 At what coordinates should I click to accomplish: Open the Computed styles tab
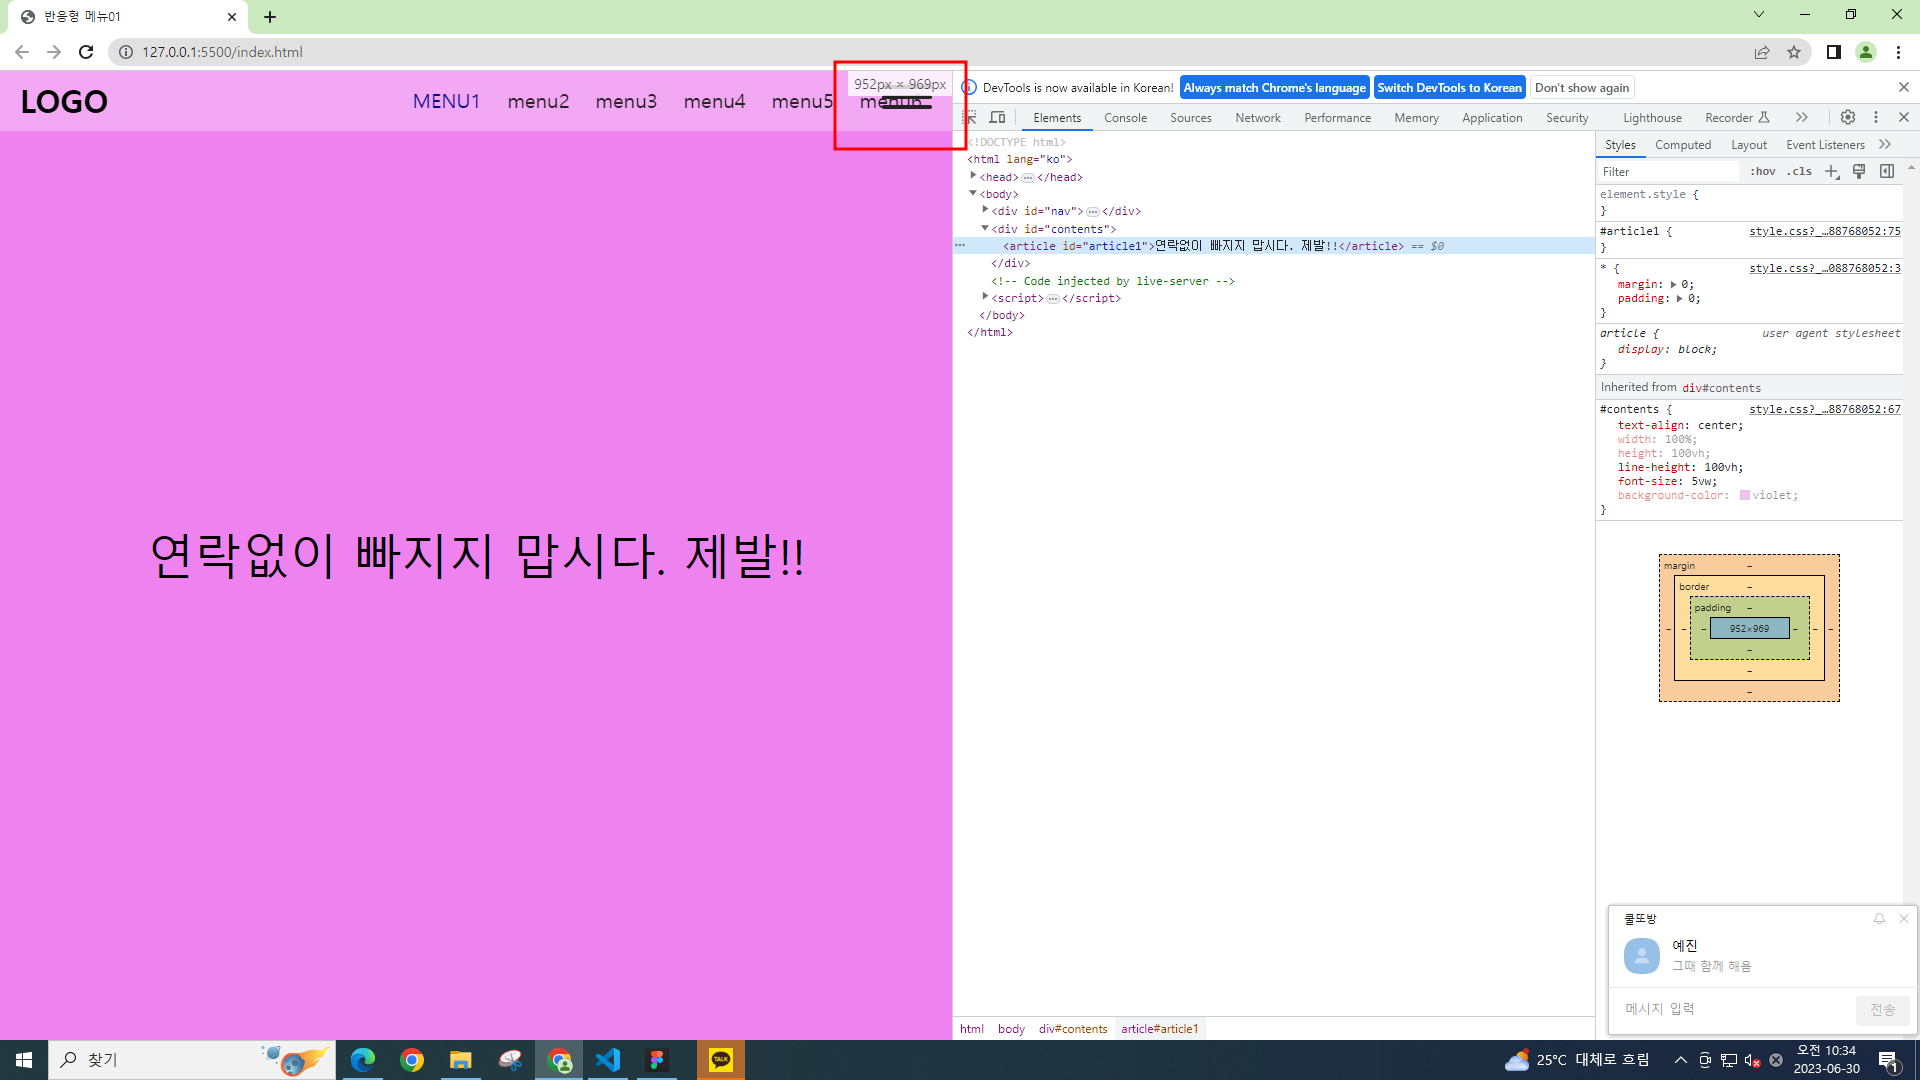point(1683,144)
